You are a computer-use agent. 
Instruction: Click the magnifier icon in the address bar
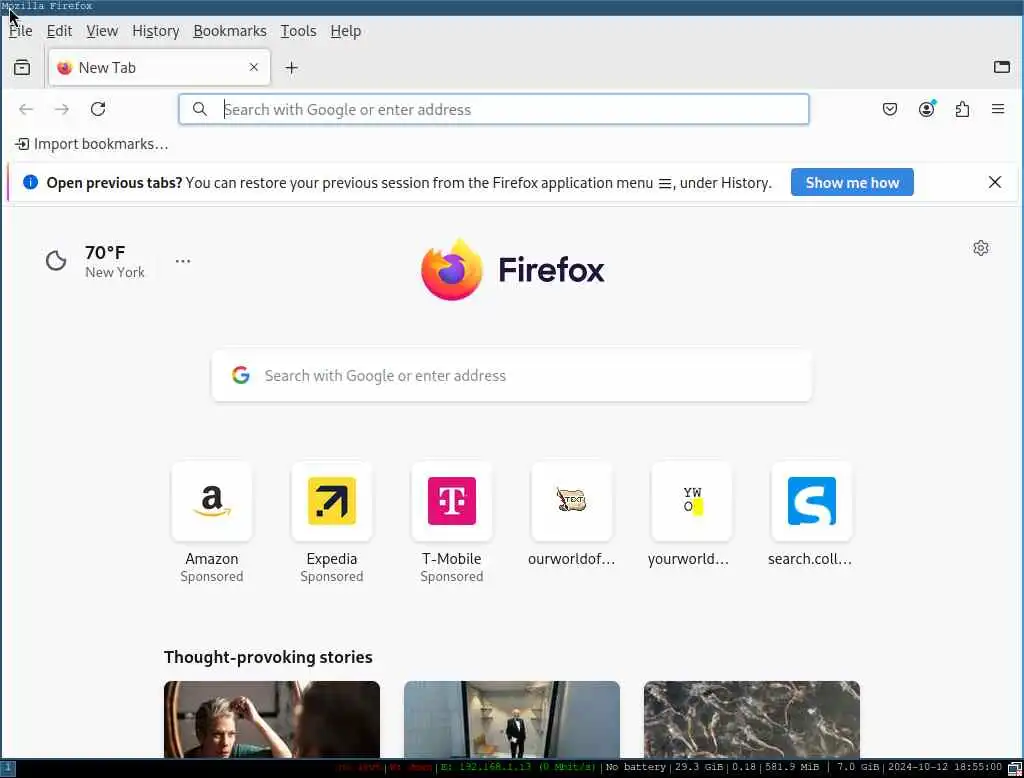click(x=200, y=109)
